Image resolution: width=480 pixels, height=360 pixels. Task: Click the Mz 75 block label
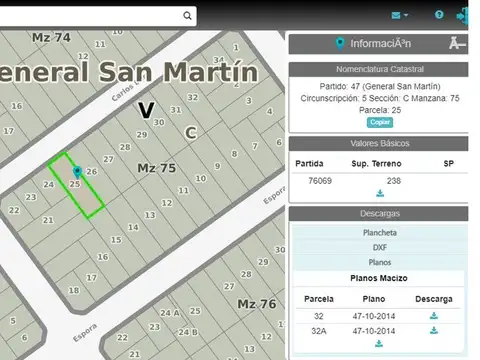point(157,168)
